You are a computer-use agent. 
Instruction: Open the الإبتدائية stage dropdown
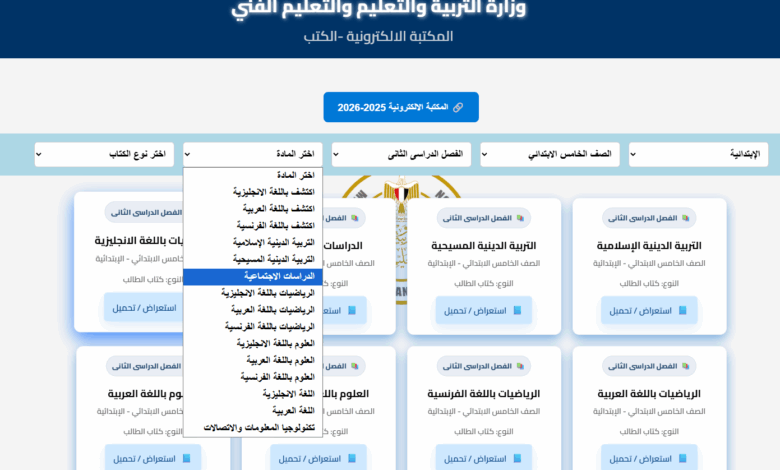[x=698, y=154]
